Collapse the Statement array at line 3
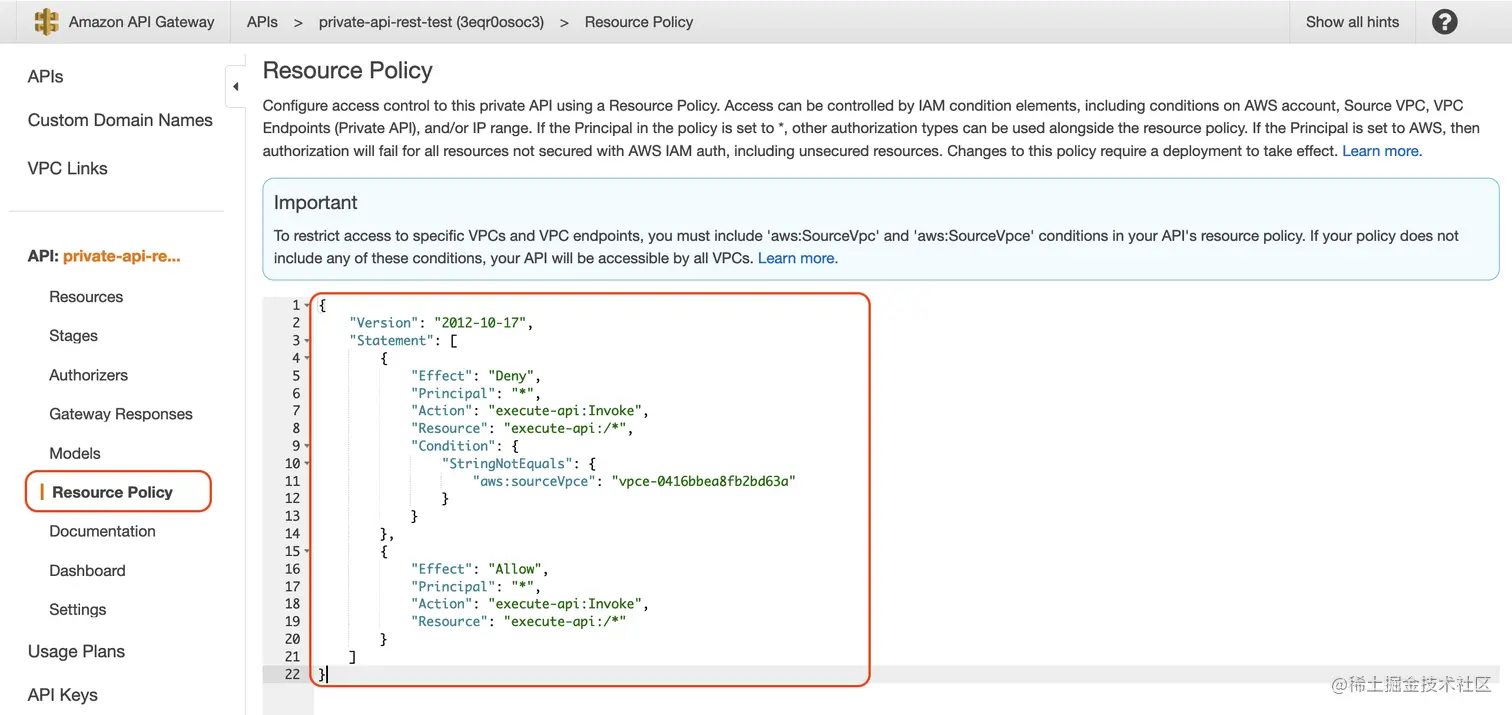Viewport: 1512px width, 715px height. tap(307, 341)
